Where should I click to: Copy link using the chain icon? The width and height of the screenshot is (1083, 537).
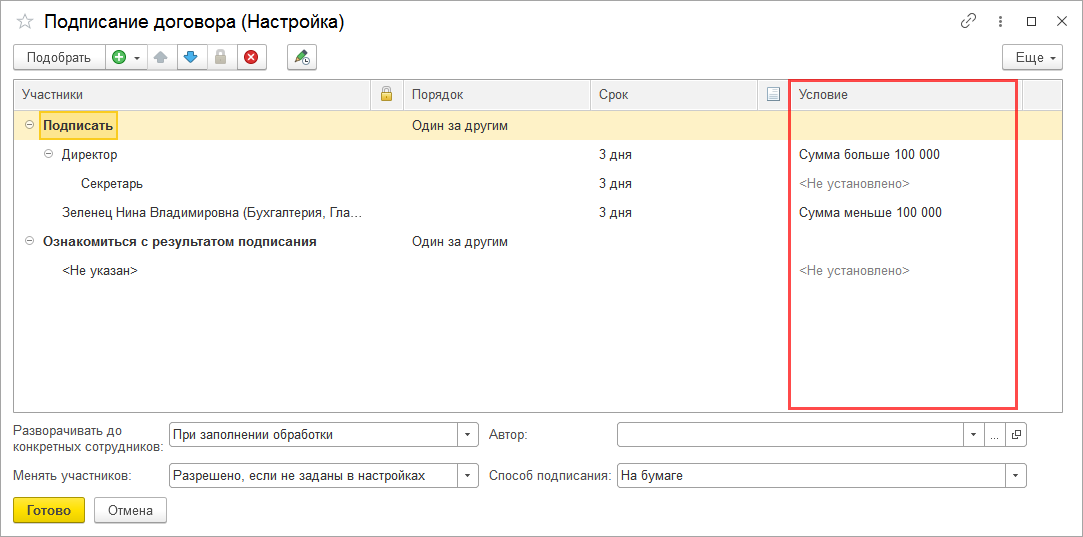(x=967, y=21)
